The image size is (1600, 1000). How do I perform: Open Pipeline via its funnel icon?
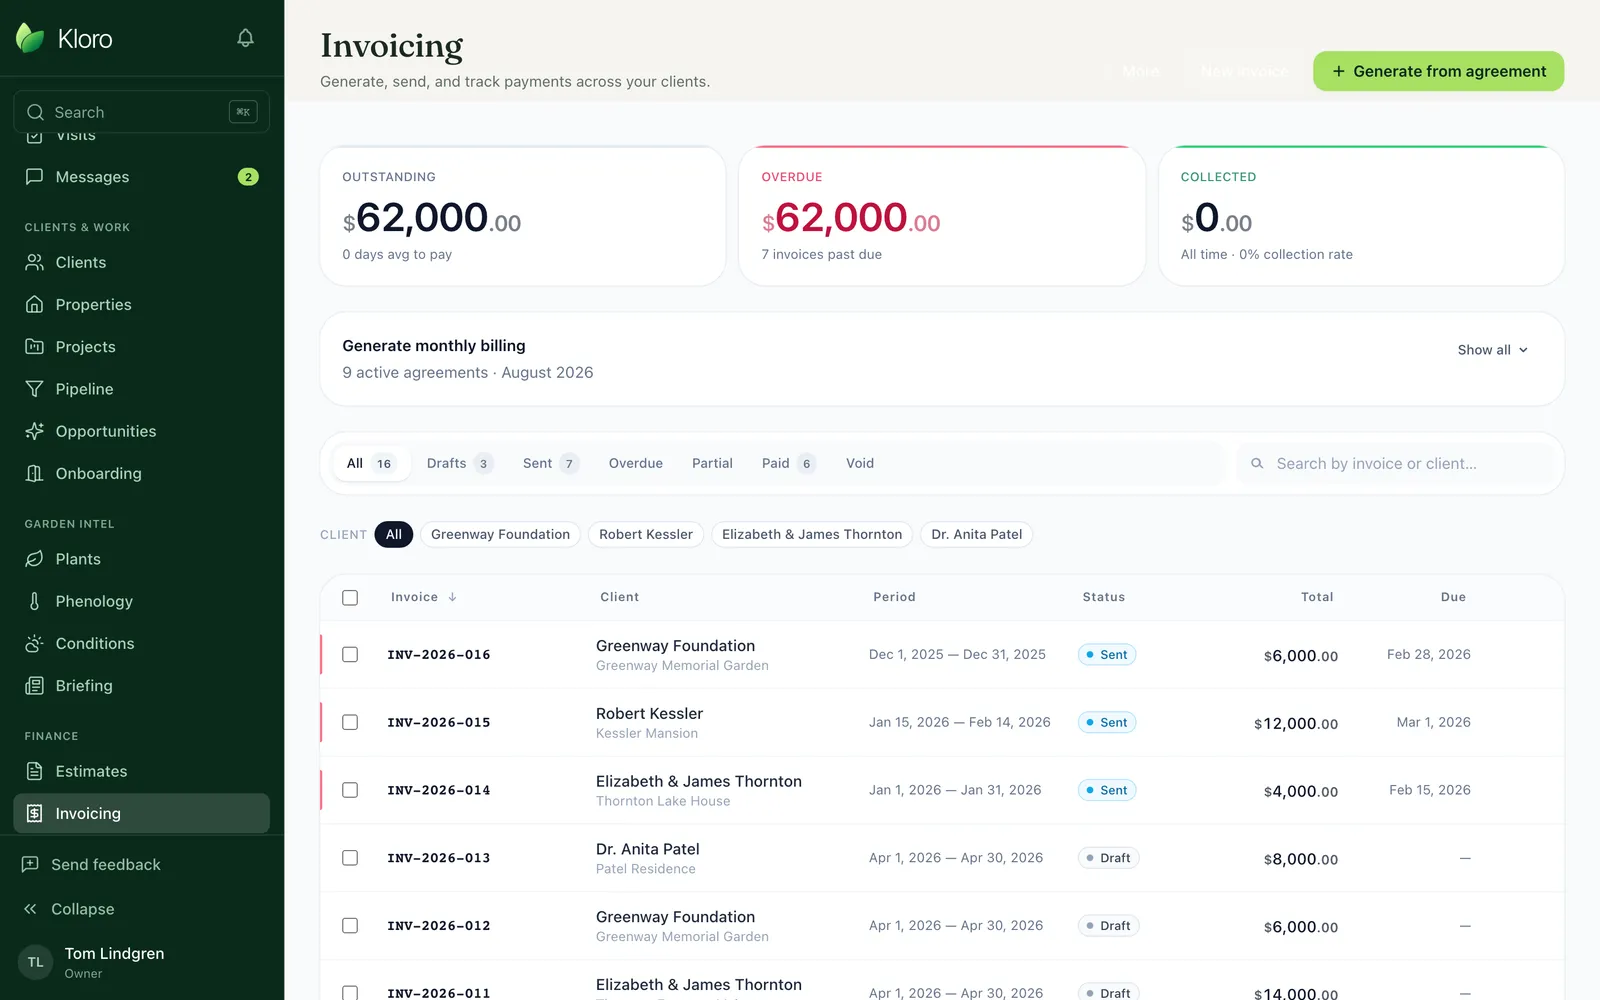click(34, 389)
